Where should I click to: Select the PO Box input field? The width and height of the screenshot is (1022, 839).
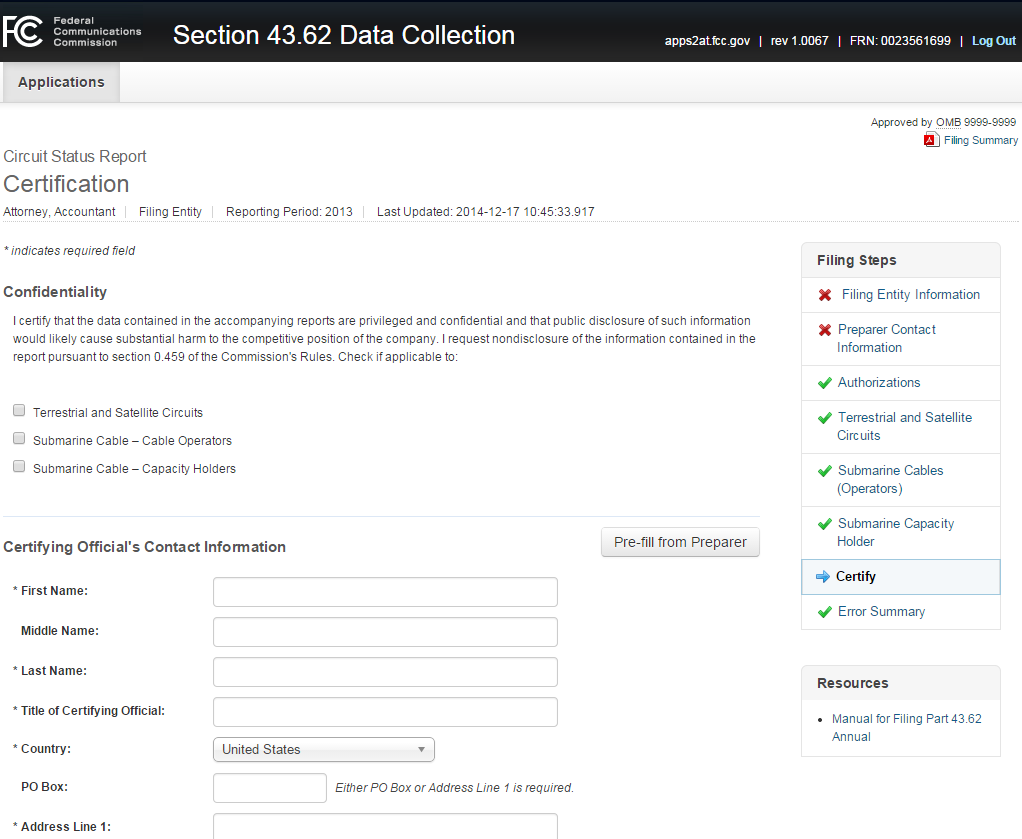270,788
